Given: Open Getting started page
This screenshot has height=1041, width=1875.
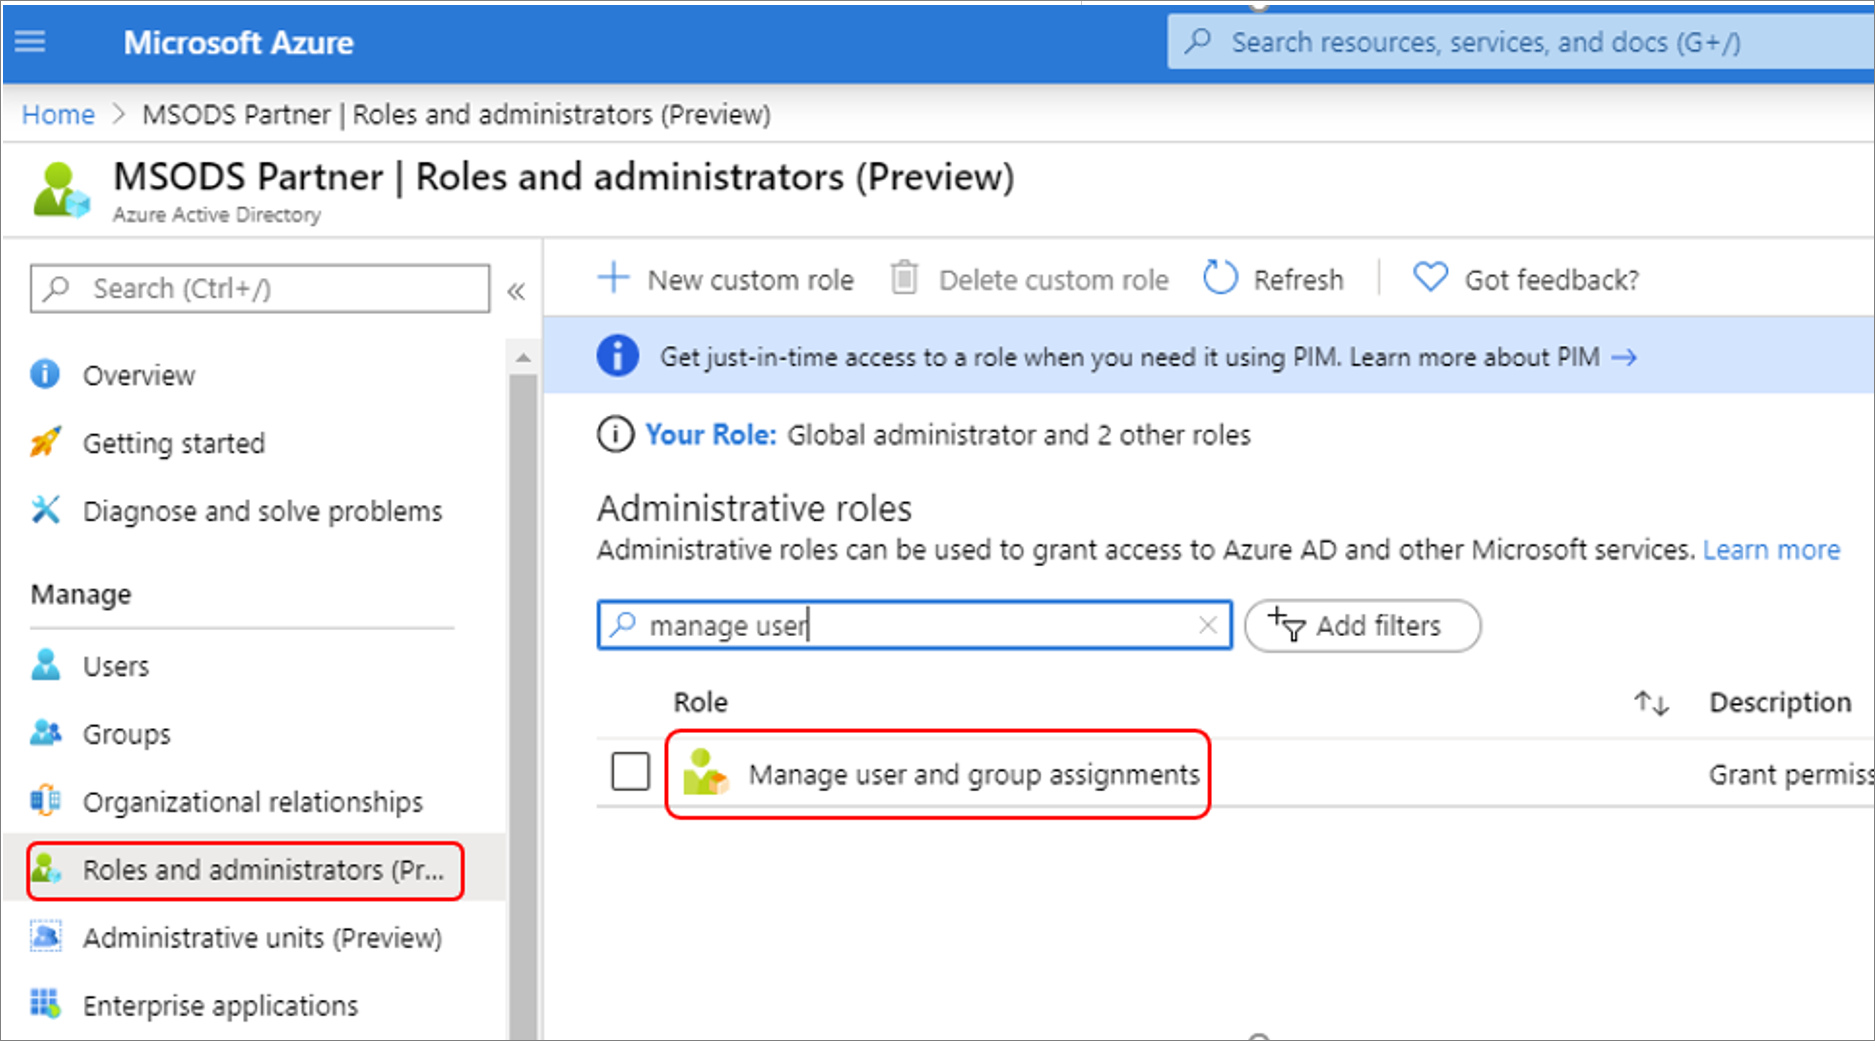Looking at the screenshot, I should coord(174,443).
